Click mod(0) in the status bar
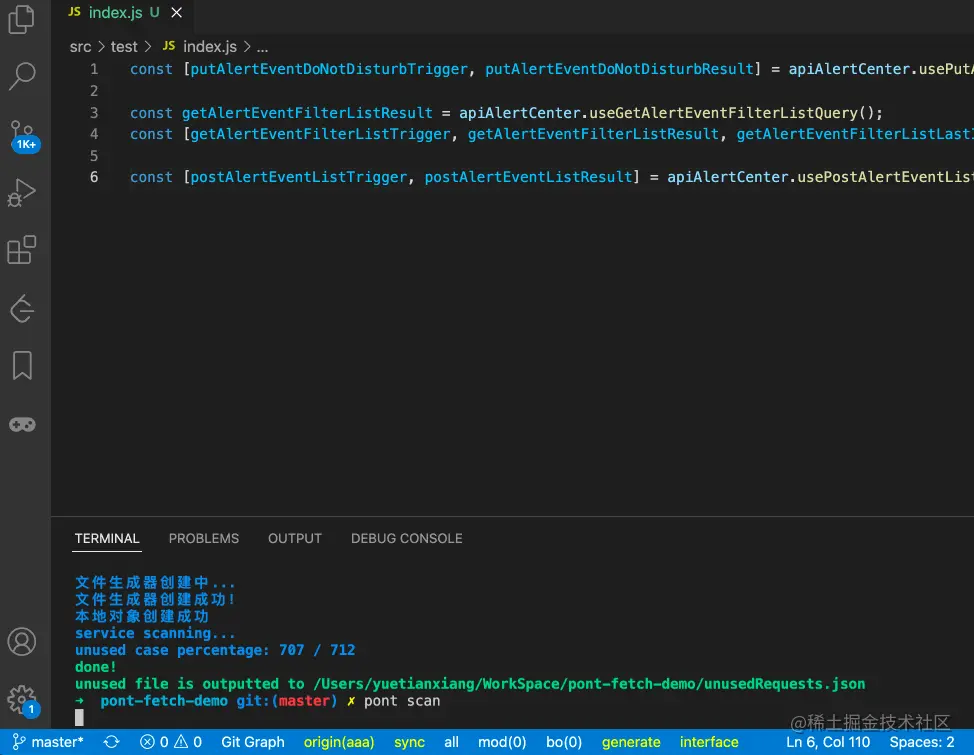This screenshot has height=755, width=974. tap(502, 742)
